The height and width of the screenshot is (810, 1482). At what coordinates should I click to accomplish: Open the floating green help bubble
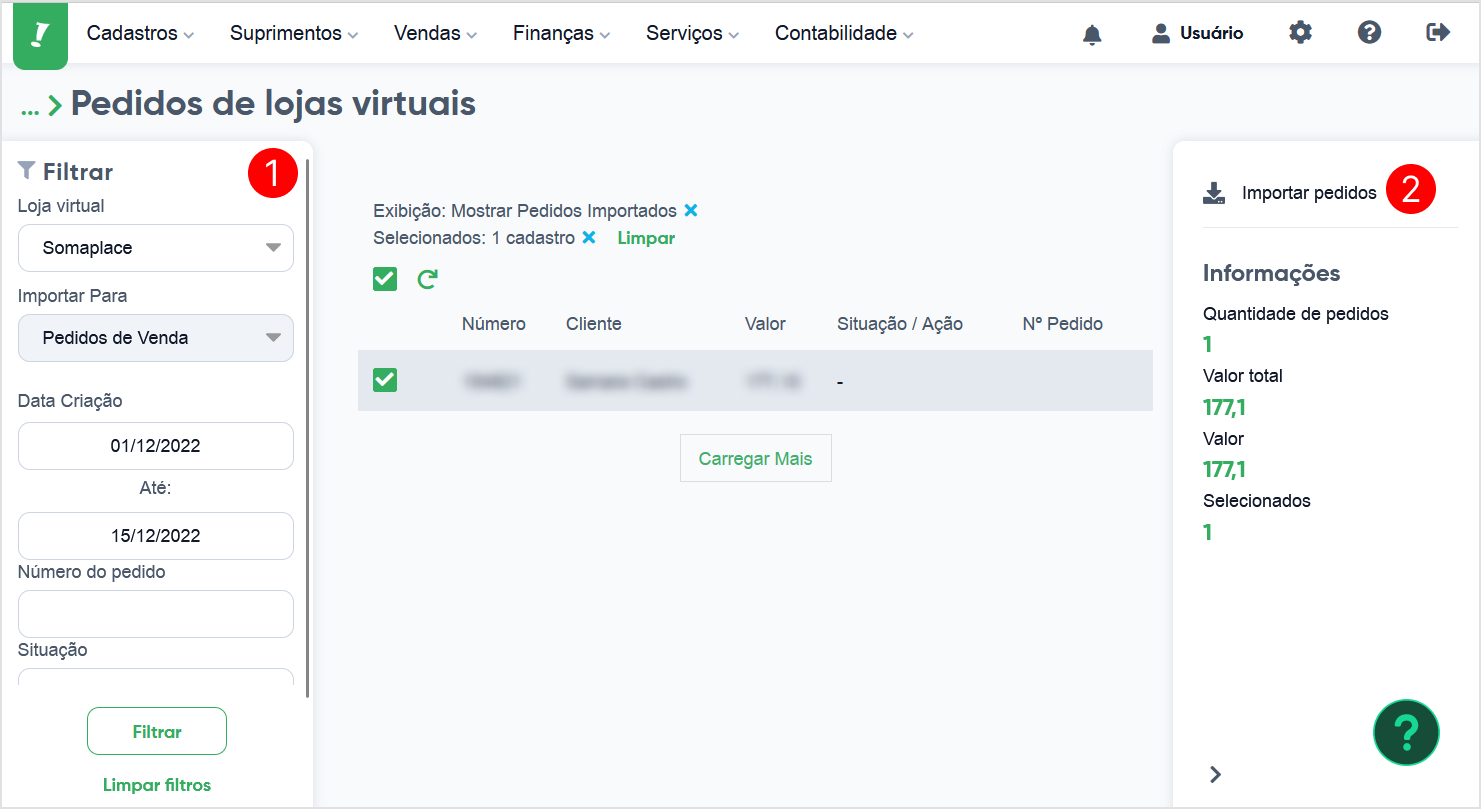[x=1406, y=733]
